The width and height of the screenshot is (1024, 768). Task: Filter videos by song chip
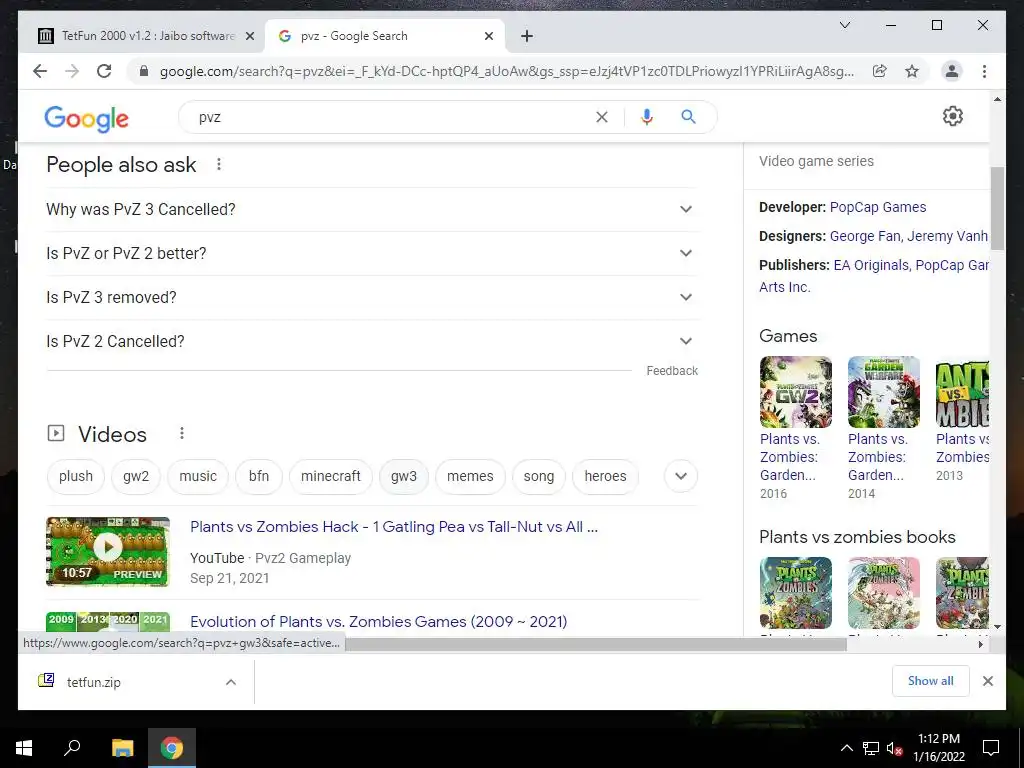(539, 476)
